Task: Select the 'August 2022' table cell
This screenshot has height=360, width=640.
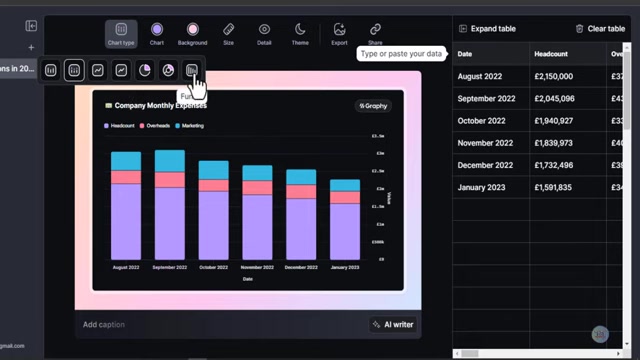Action: 491,76
